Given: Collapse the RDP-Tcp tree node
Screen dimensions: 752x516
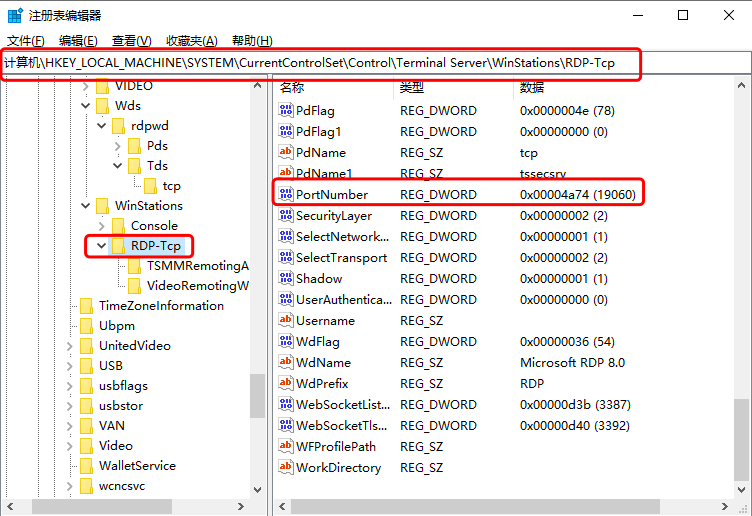Looking at the screenshot, I should [x=101, y=246].
